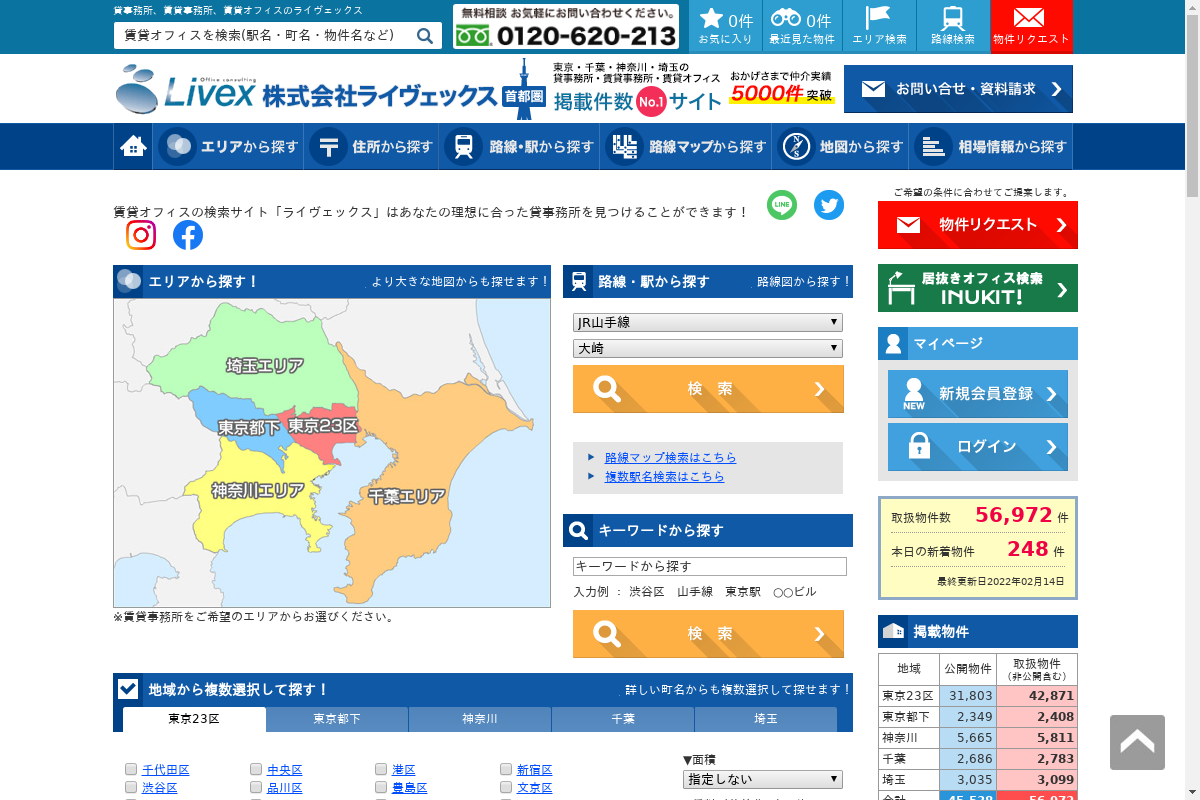Image resolution: width=1200 pixels, height=800 pixels.
Task: Open 複数駅名検索はこちら link
Action: tap(664, 477)
